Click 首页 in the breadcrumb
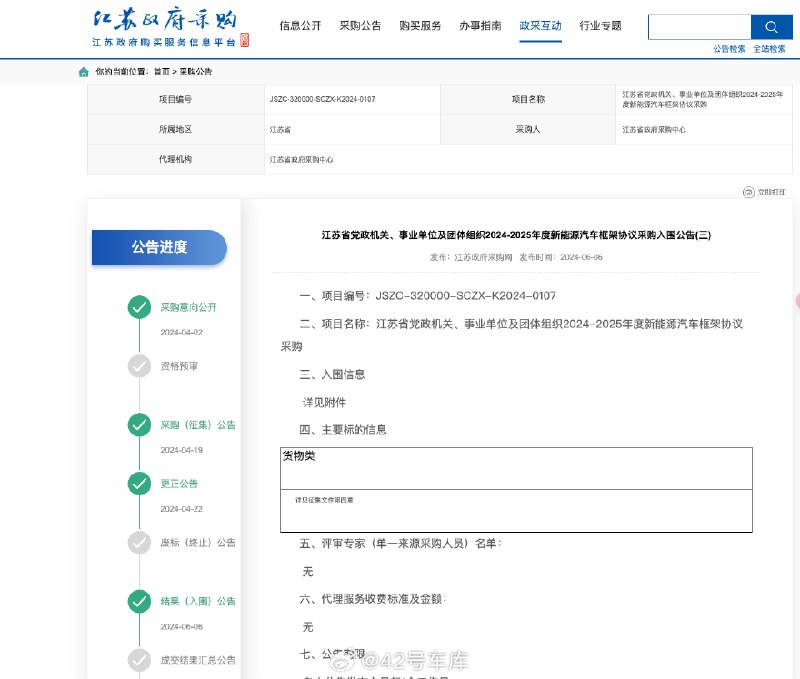 pos(162,72)
